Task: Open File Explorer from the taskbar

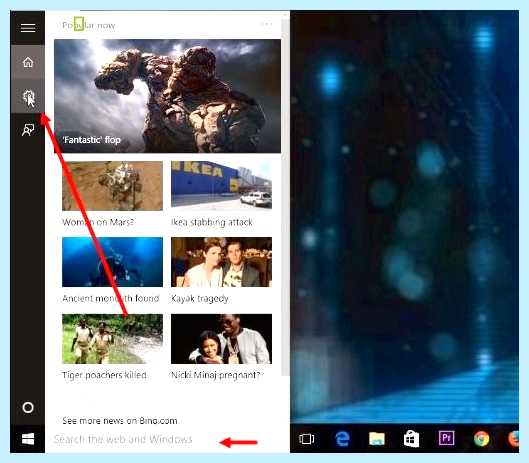Action: click(377, 439)
